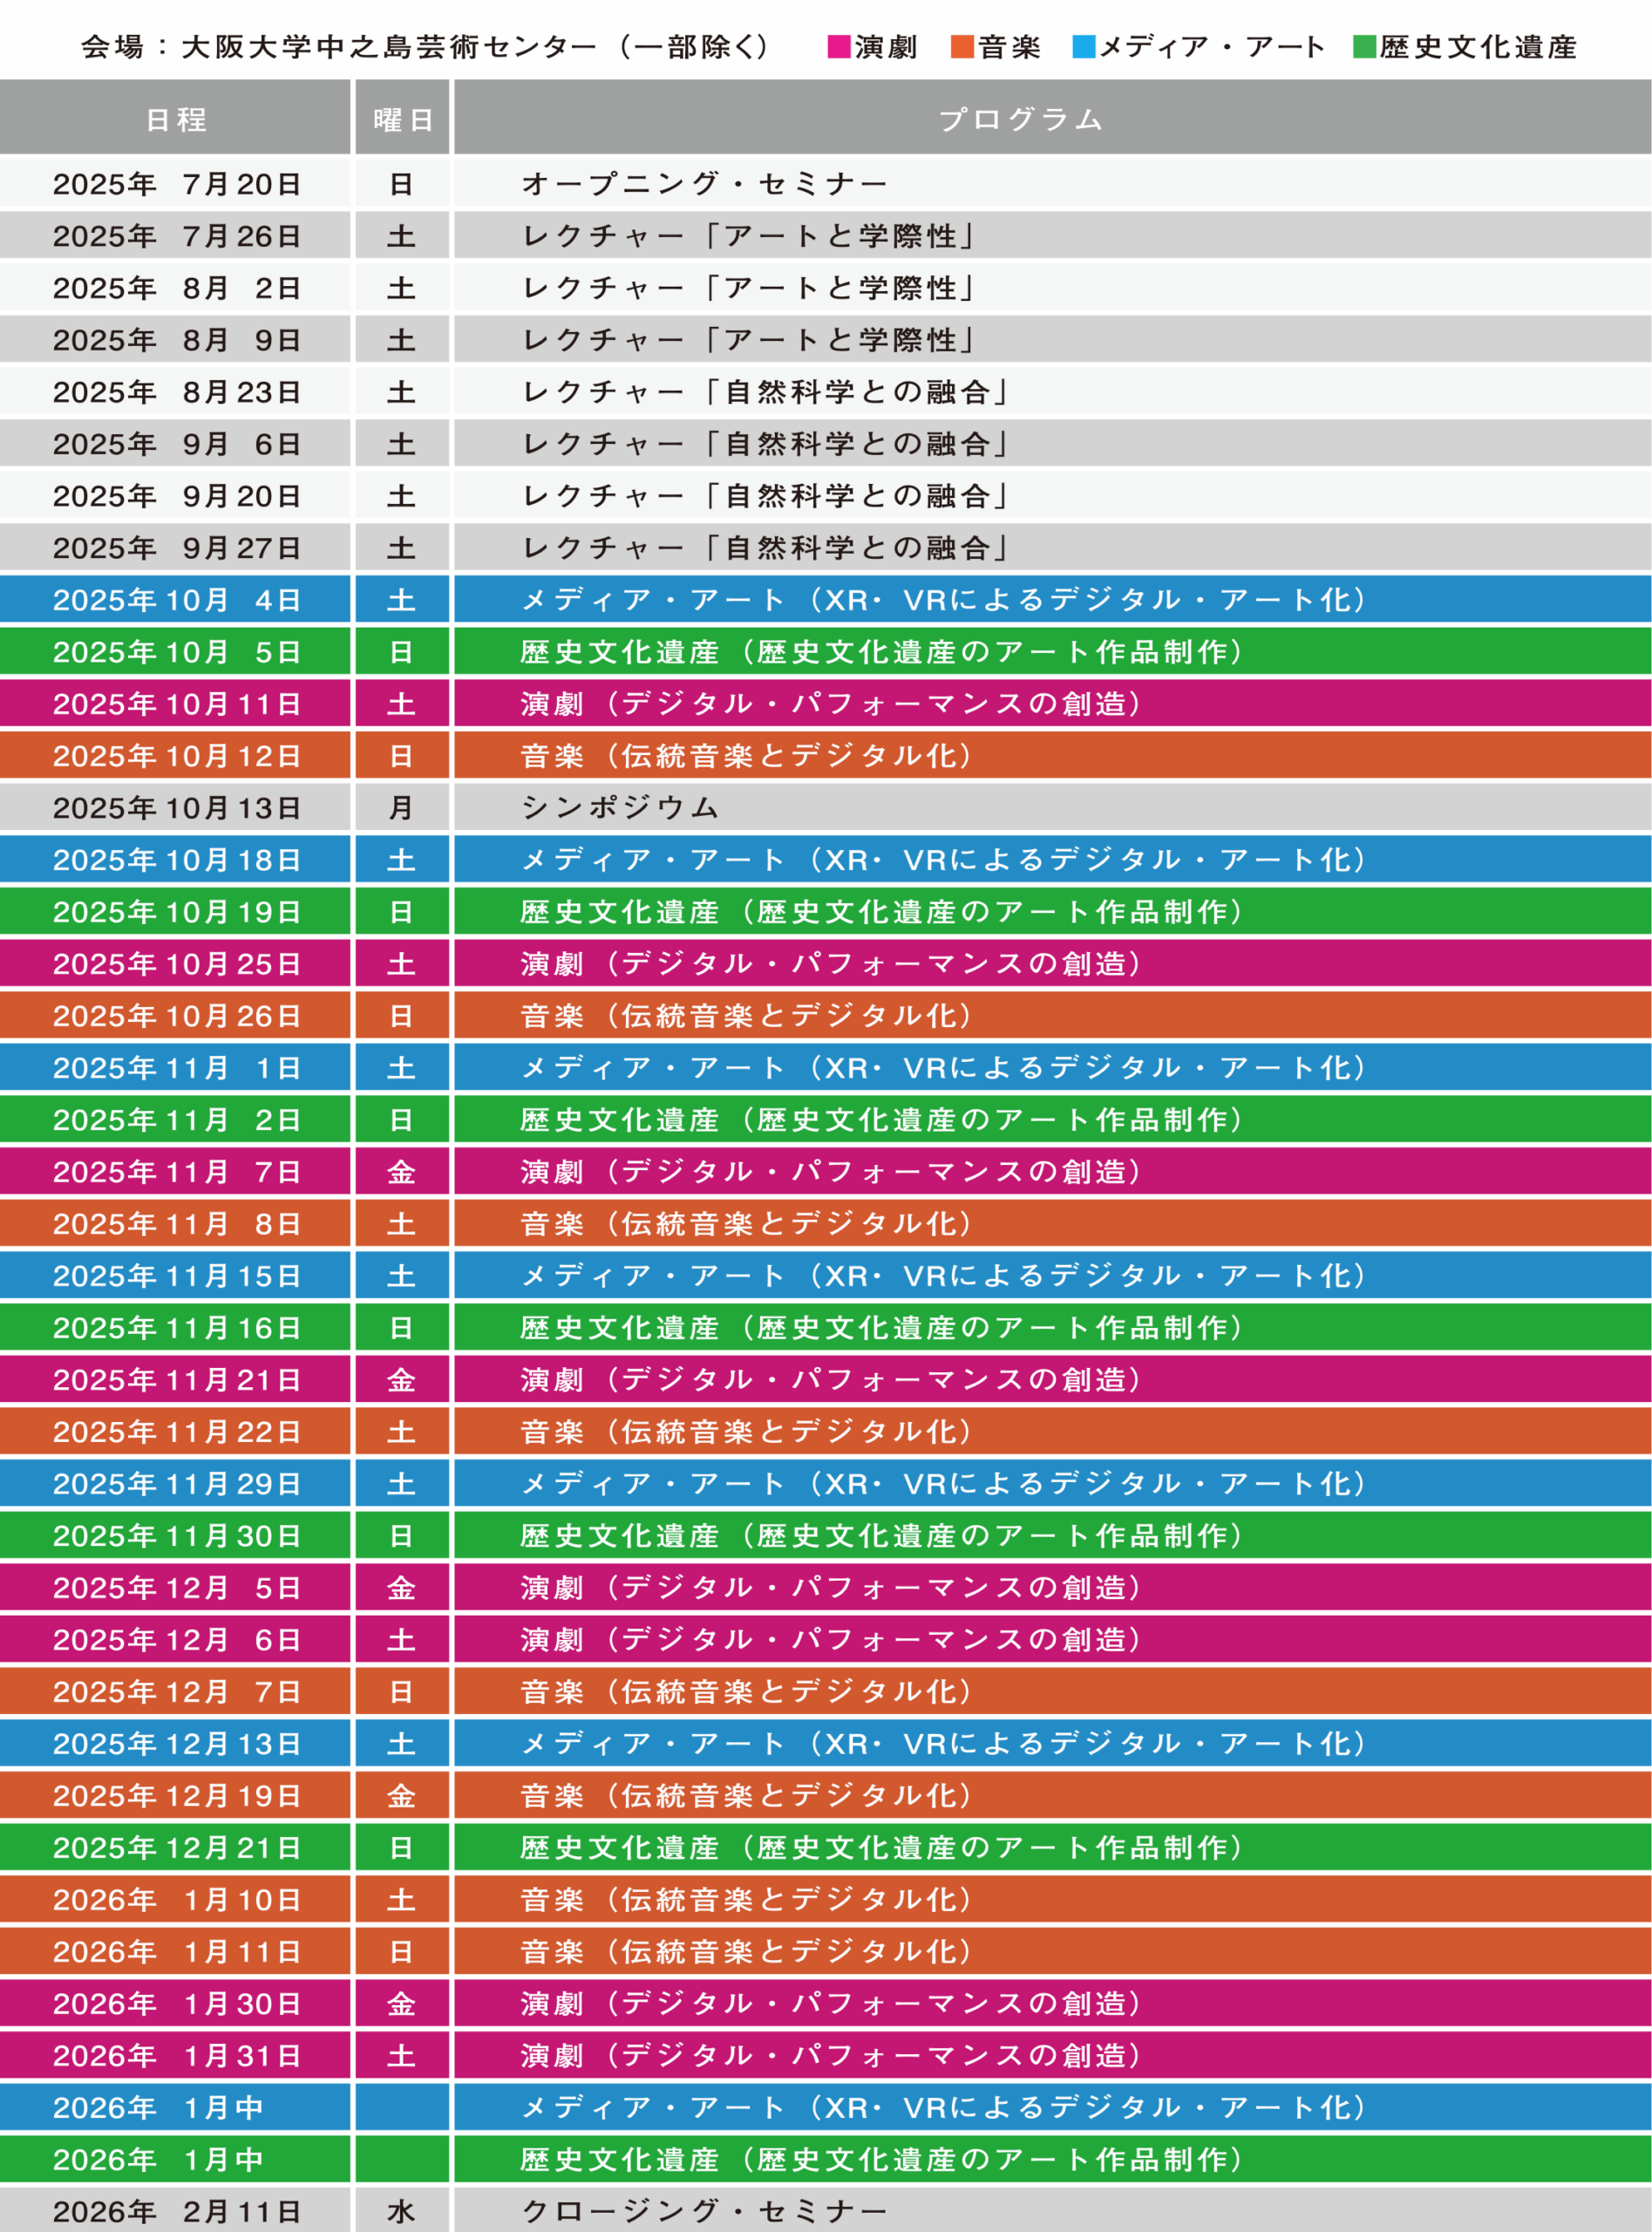
Task: Select the 2025年12月19日 date cell
Action: (176, 1796)
